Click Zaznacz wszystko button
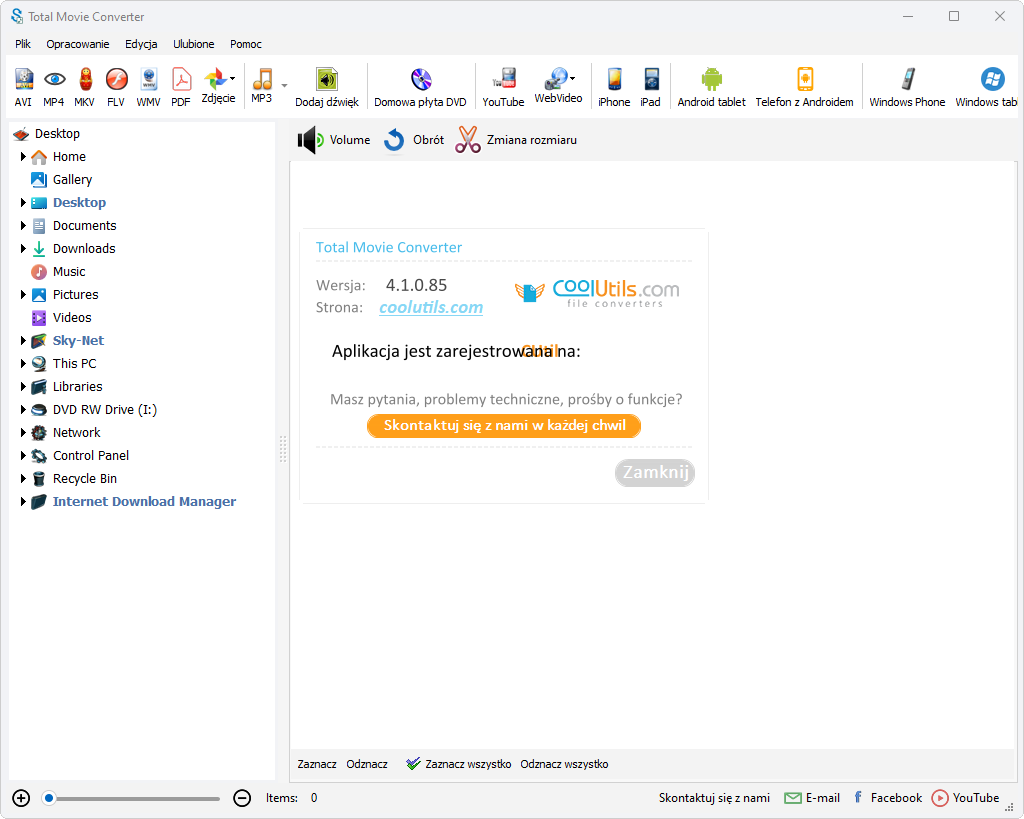The image size is (1024, 819). coord(459,764)
